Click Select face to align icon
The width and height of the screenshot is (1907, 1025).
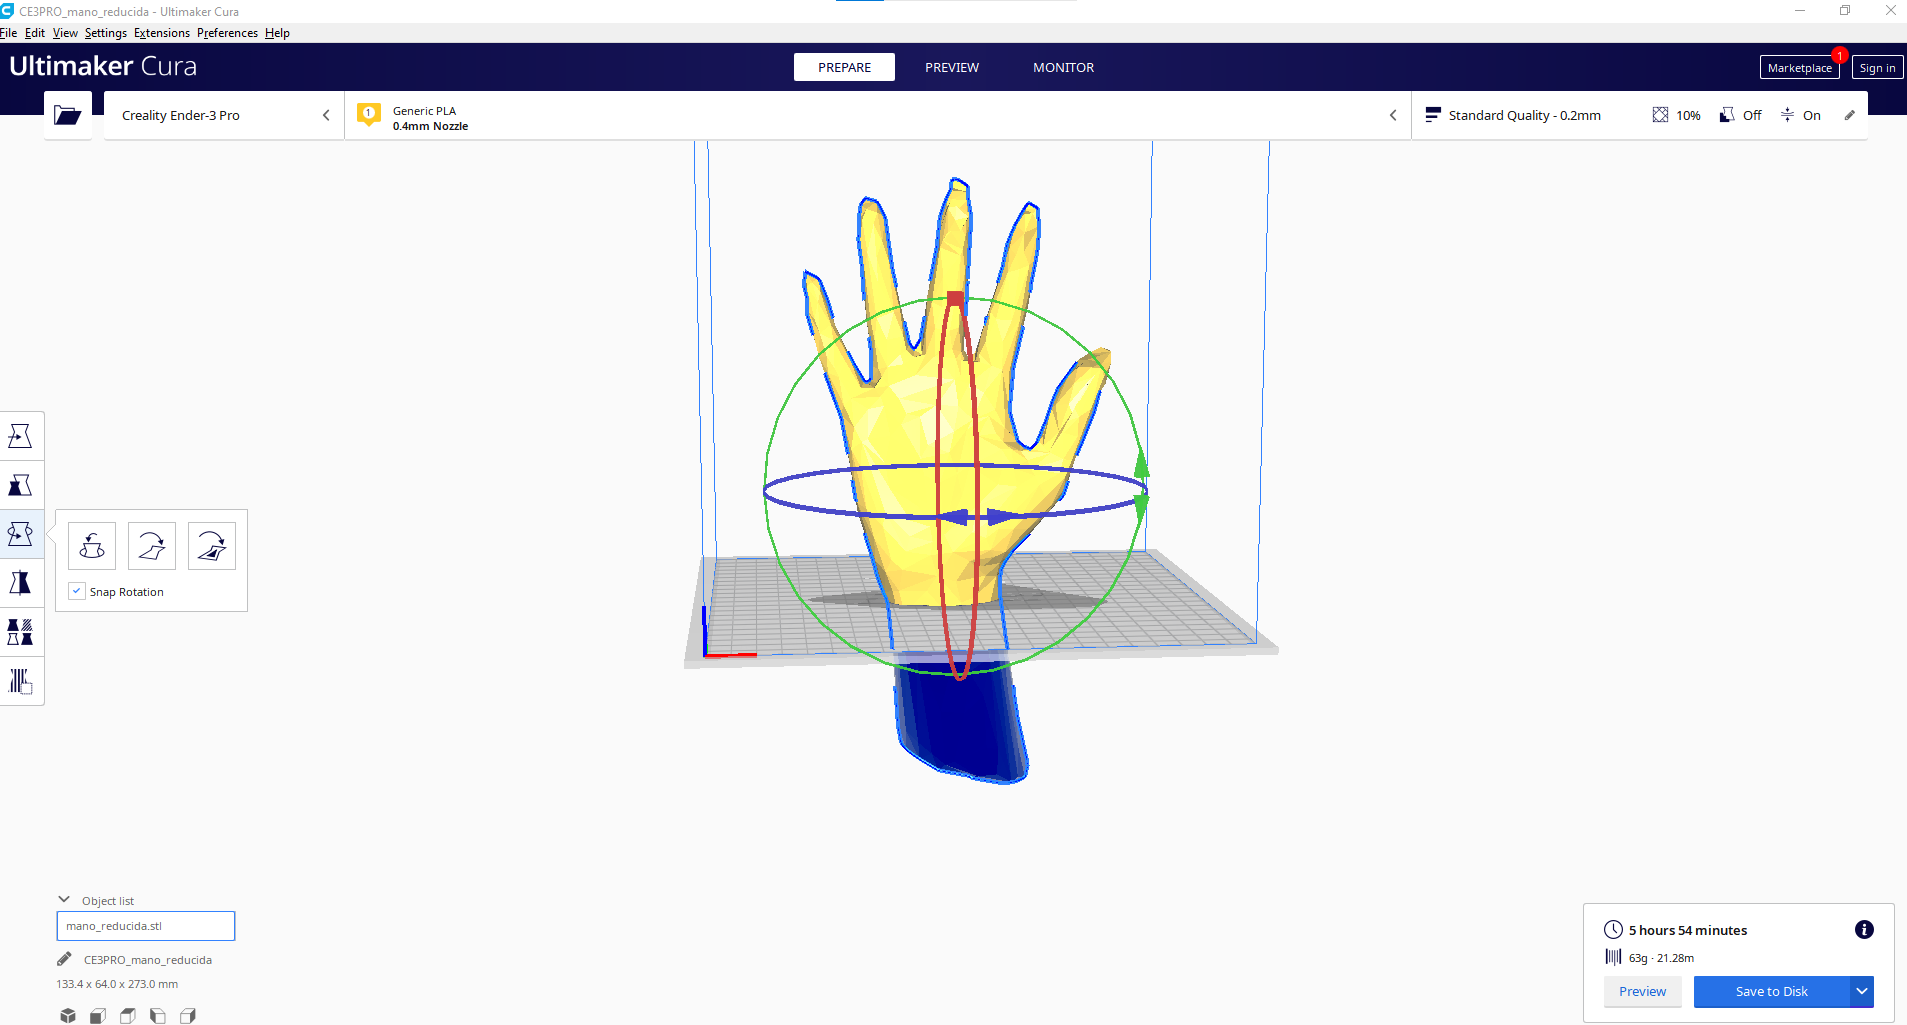(212, 546)
